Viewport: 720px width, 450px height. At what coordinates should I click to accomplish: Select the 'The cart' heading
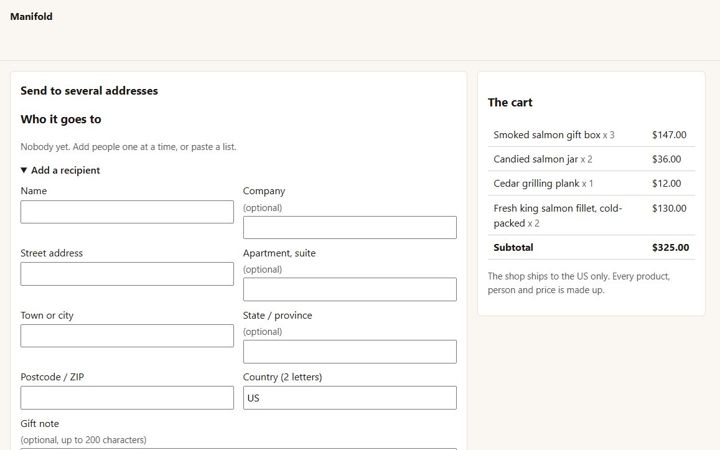pyautogui.click(x=510, y=102)
